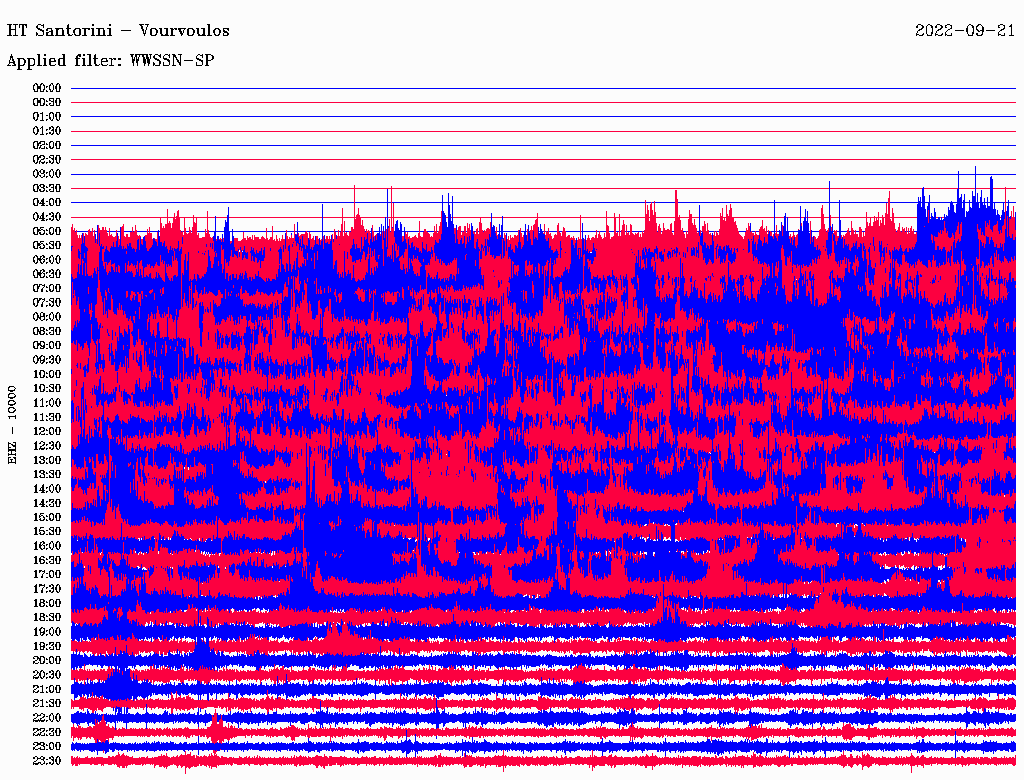Select the 22:00 time label

click(47, 718)
